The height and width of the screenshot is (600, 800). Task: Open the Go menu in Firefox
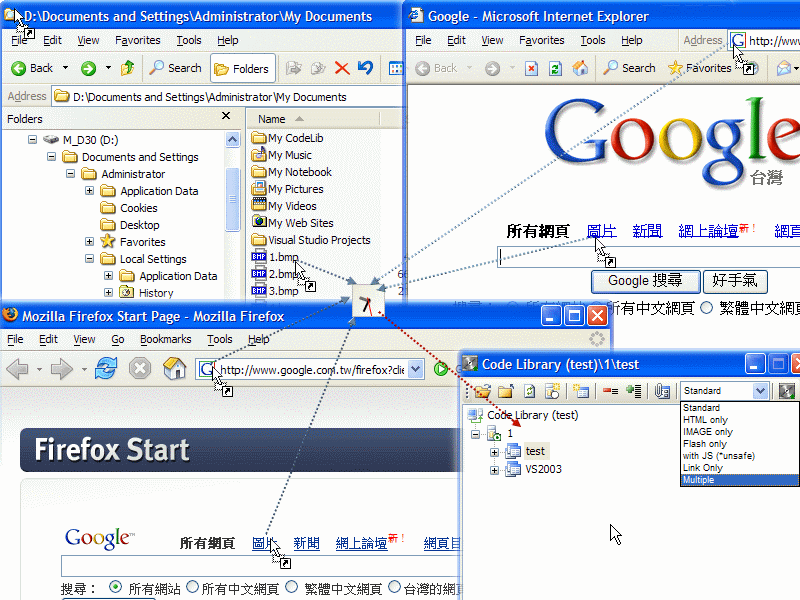tap(118, 339)
